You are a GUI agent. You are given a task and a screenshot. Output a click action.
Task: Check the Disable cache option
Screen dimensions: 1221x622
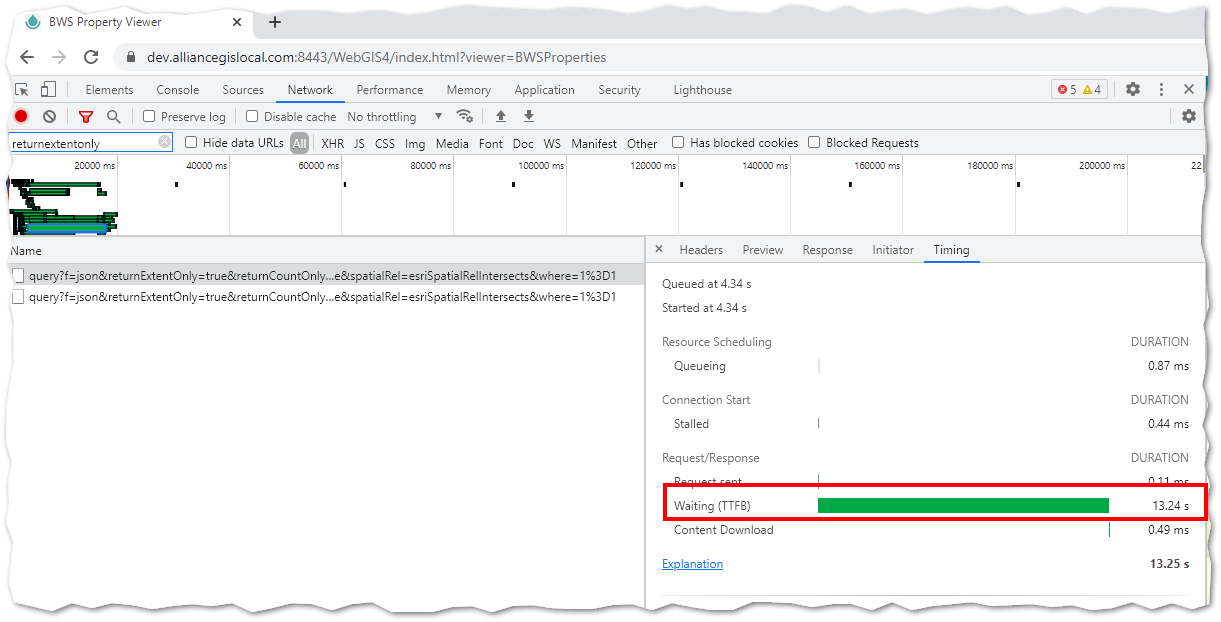pos(252,117)
